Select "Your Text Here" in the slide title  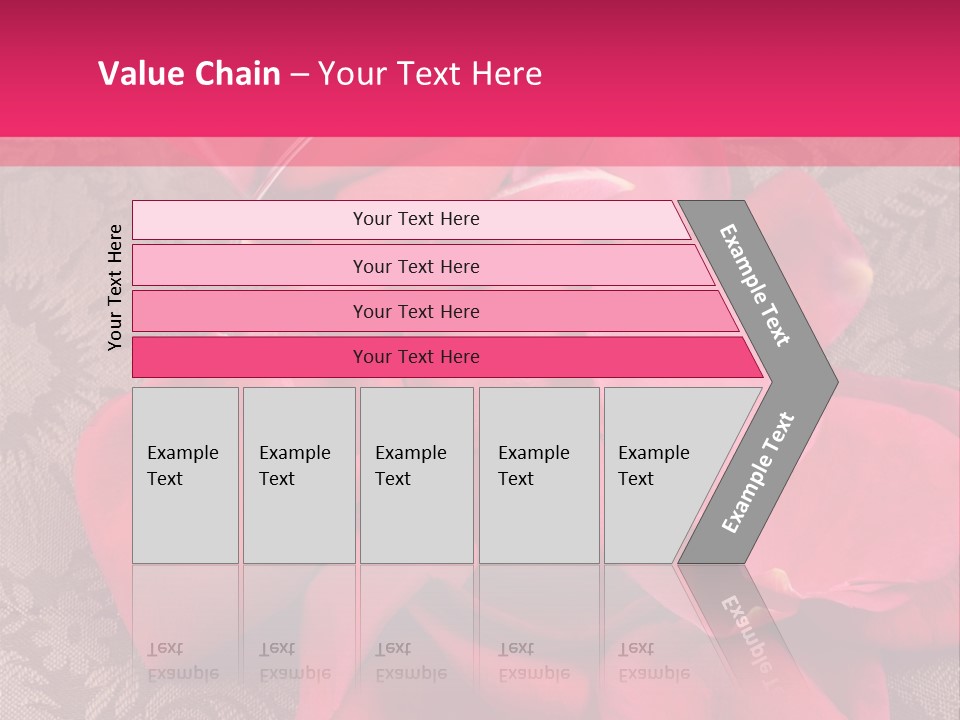pos(430,74)
